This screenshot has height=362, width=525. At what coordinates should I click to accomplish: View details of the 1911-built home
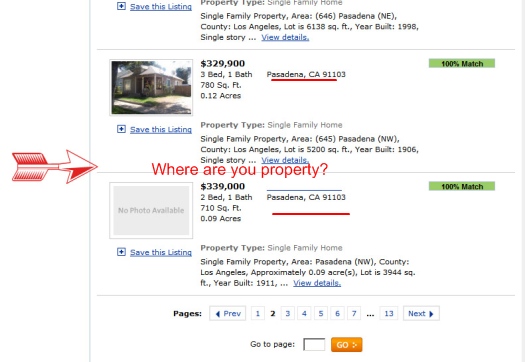pos(317,283)
